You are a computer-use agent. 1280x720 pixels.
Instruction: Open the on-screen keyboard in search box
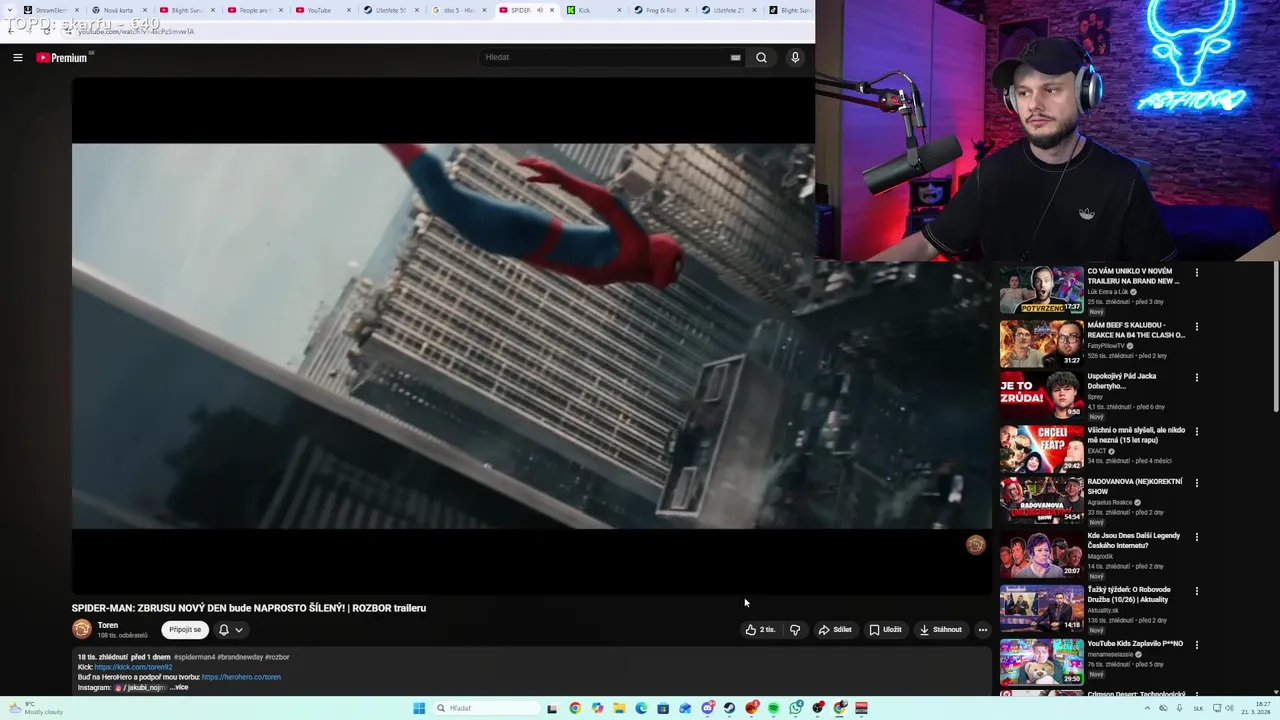point(735,57)
